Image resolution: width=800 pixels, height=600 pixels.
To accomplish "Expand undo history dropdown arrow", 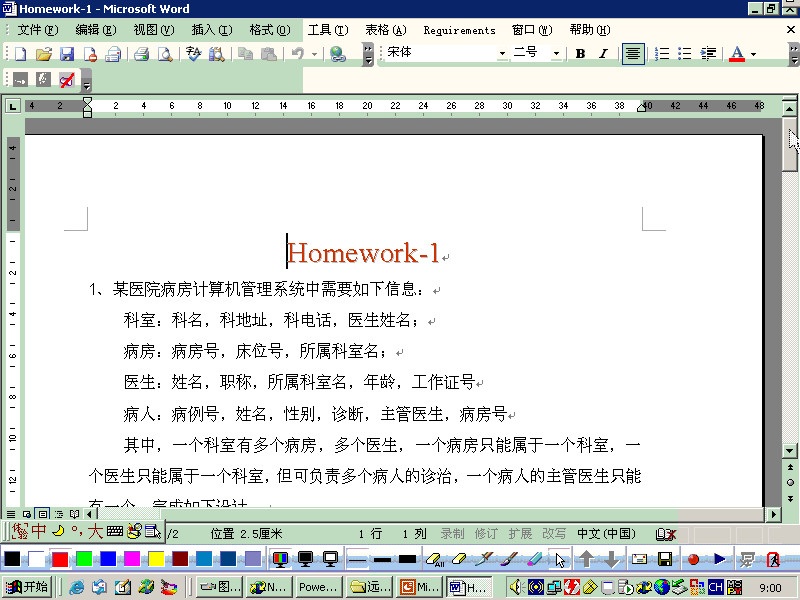I will (x=314, y=54).
